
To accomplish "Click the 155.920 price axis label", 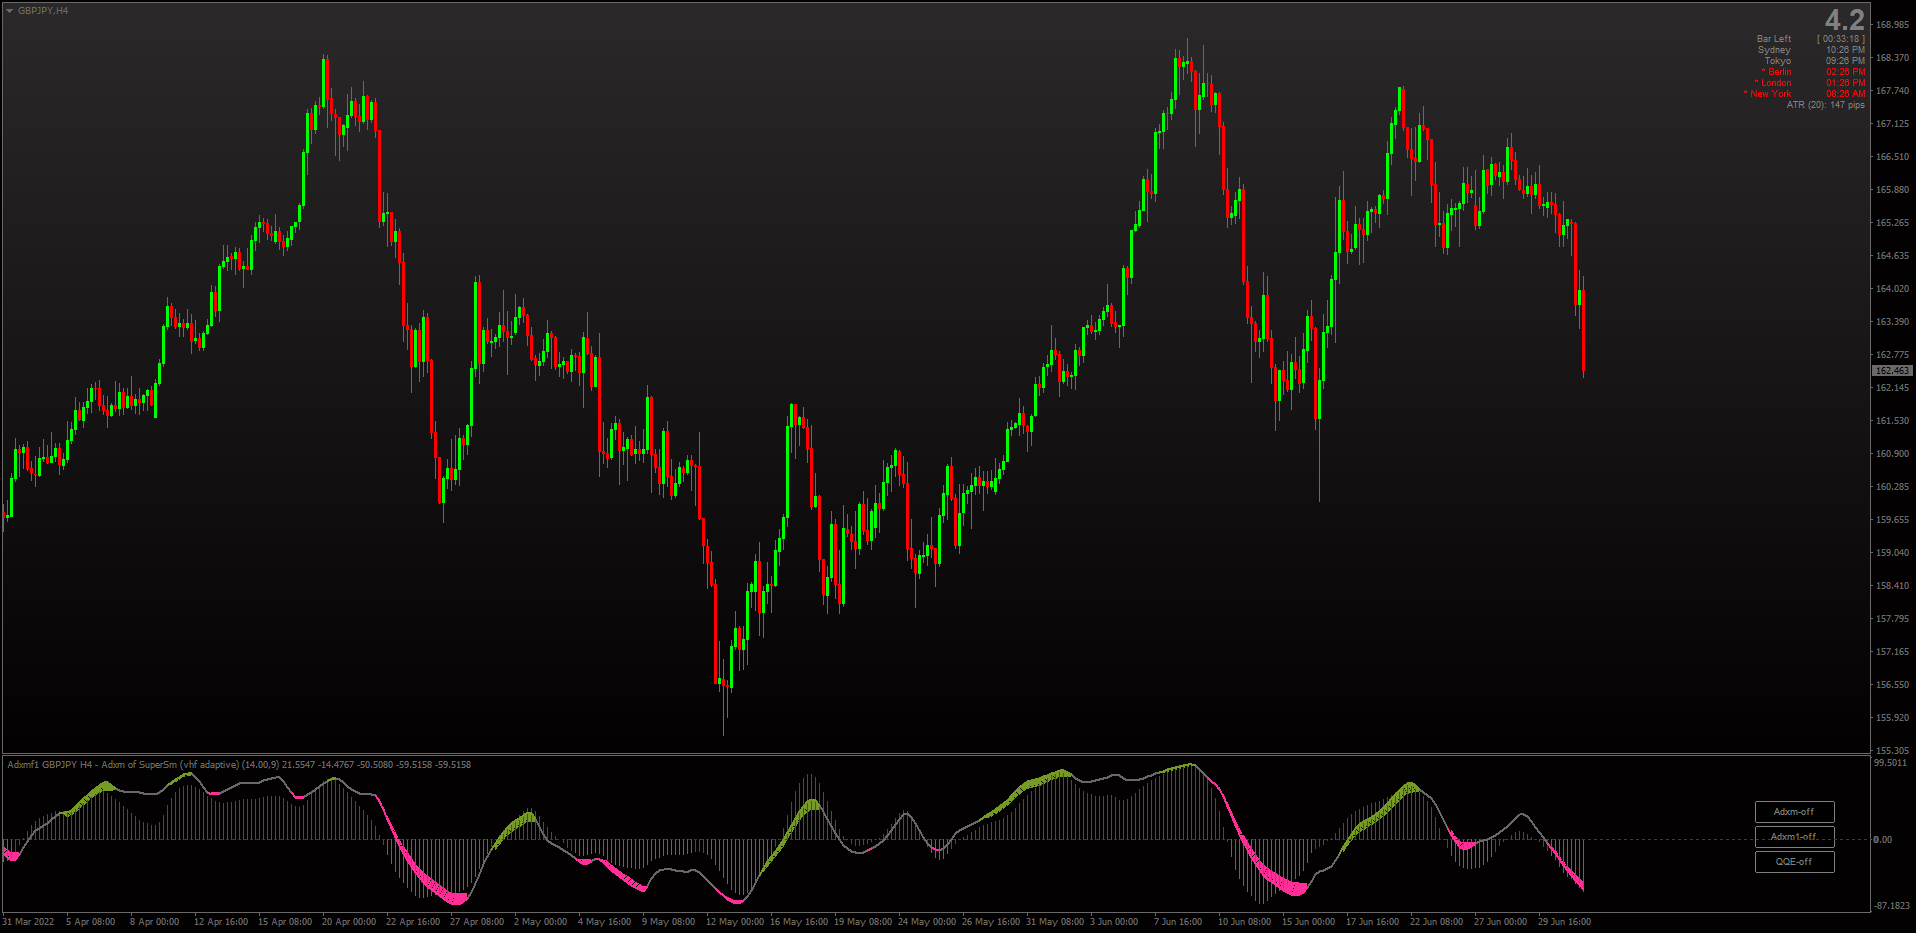I will click(1892, 718).
